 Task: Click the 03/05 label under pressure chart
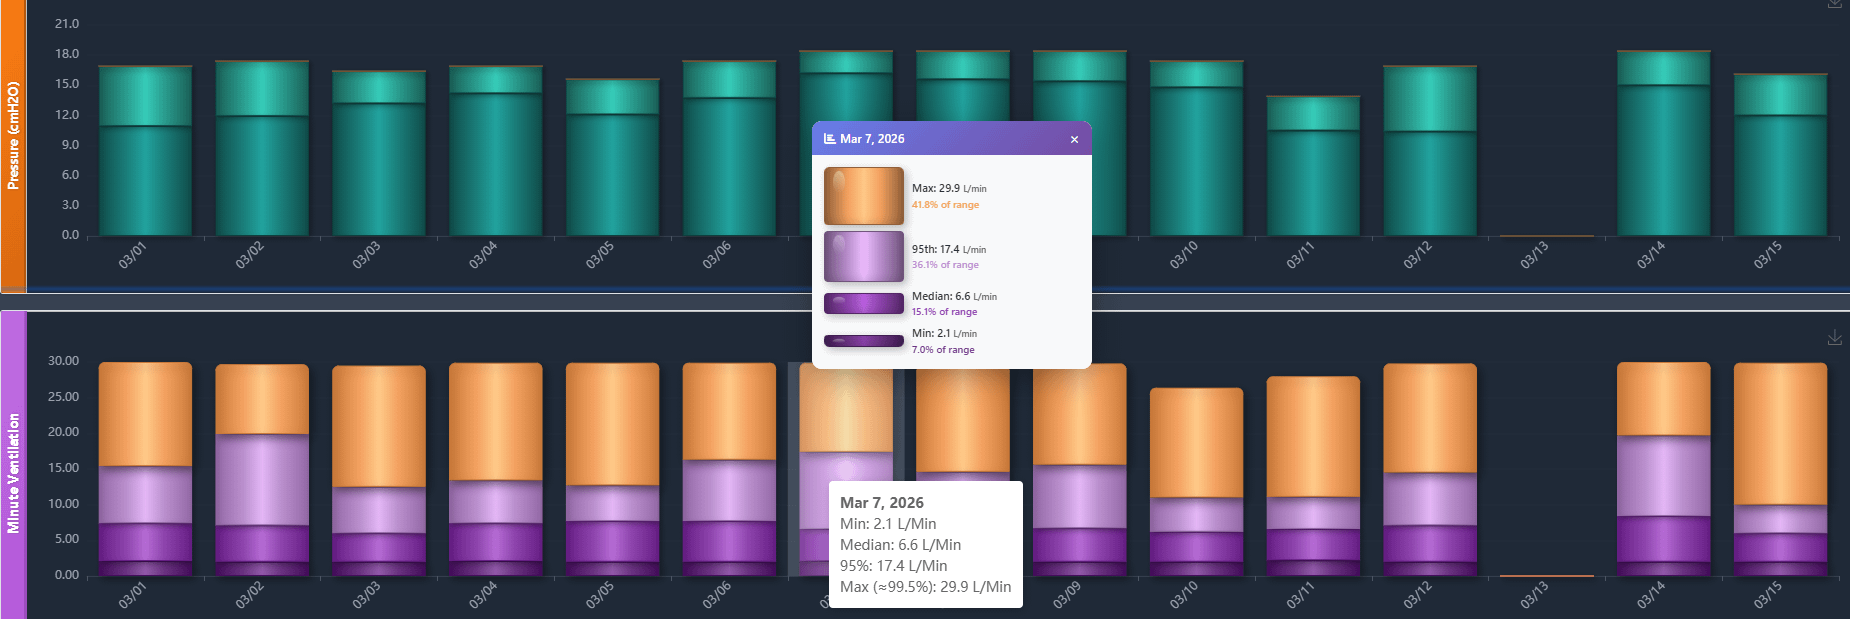tap(600, 255)
